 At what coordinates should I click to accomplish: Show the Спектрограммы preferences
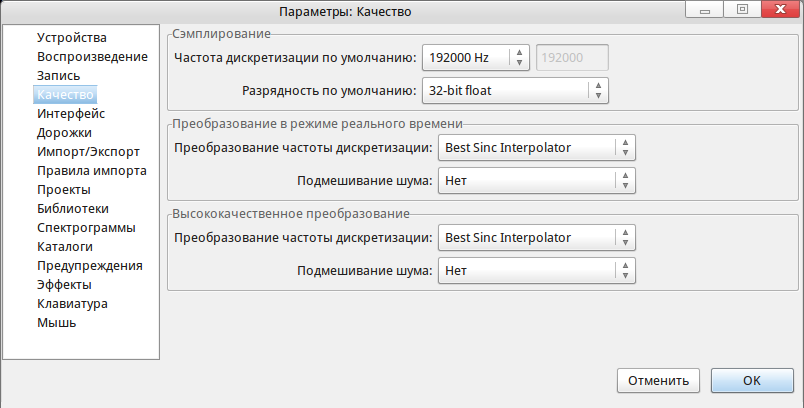pyautogui.click(x=87, y=228)
